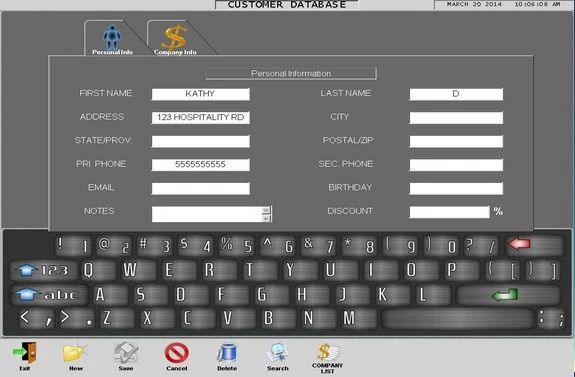This screenshot has height=377, width=575.
Task: Select the DISCOUNT percentage field
Action: pos(449,212)
